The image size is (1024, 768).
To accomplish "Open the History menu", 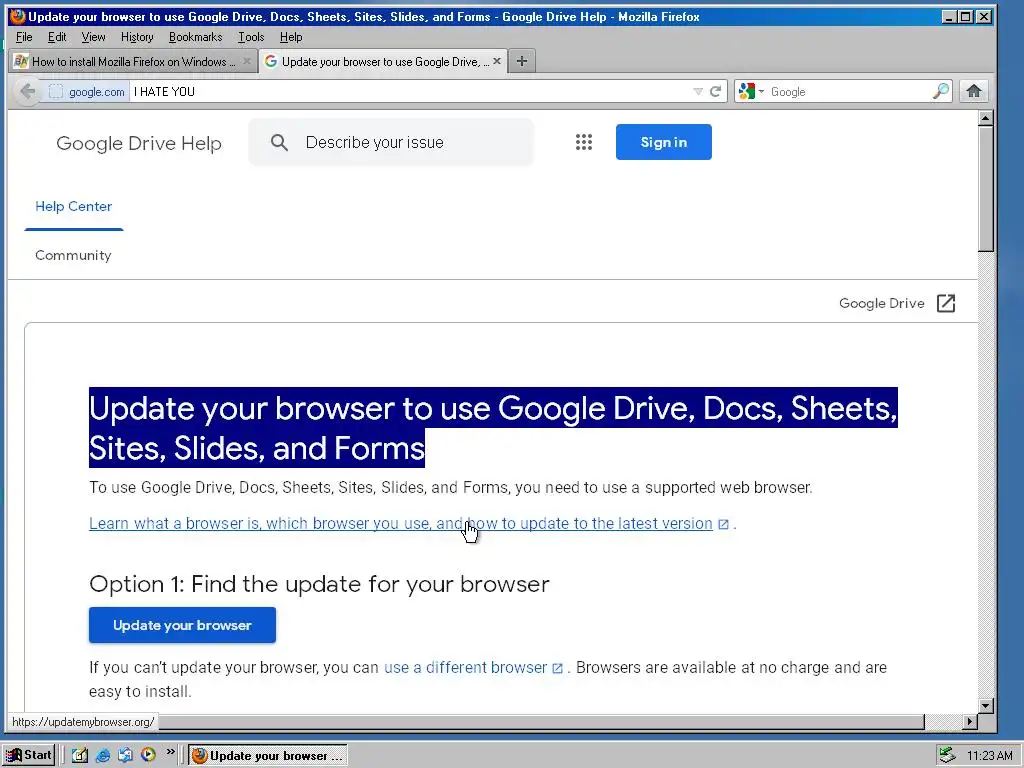I will point(137,37).
